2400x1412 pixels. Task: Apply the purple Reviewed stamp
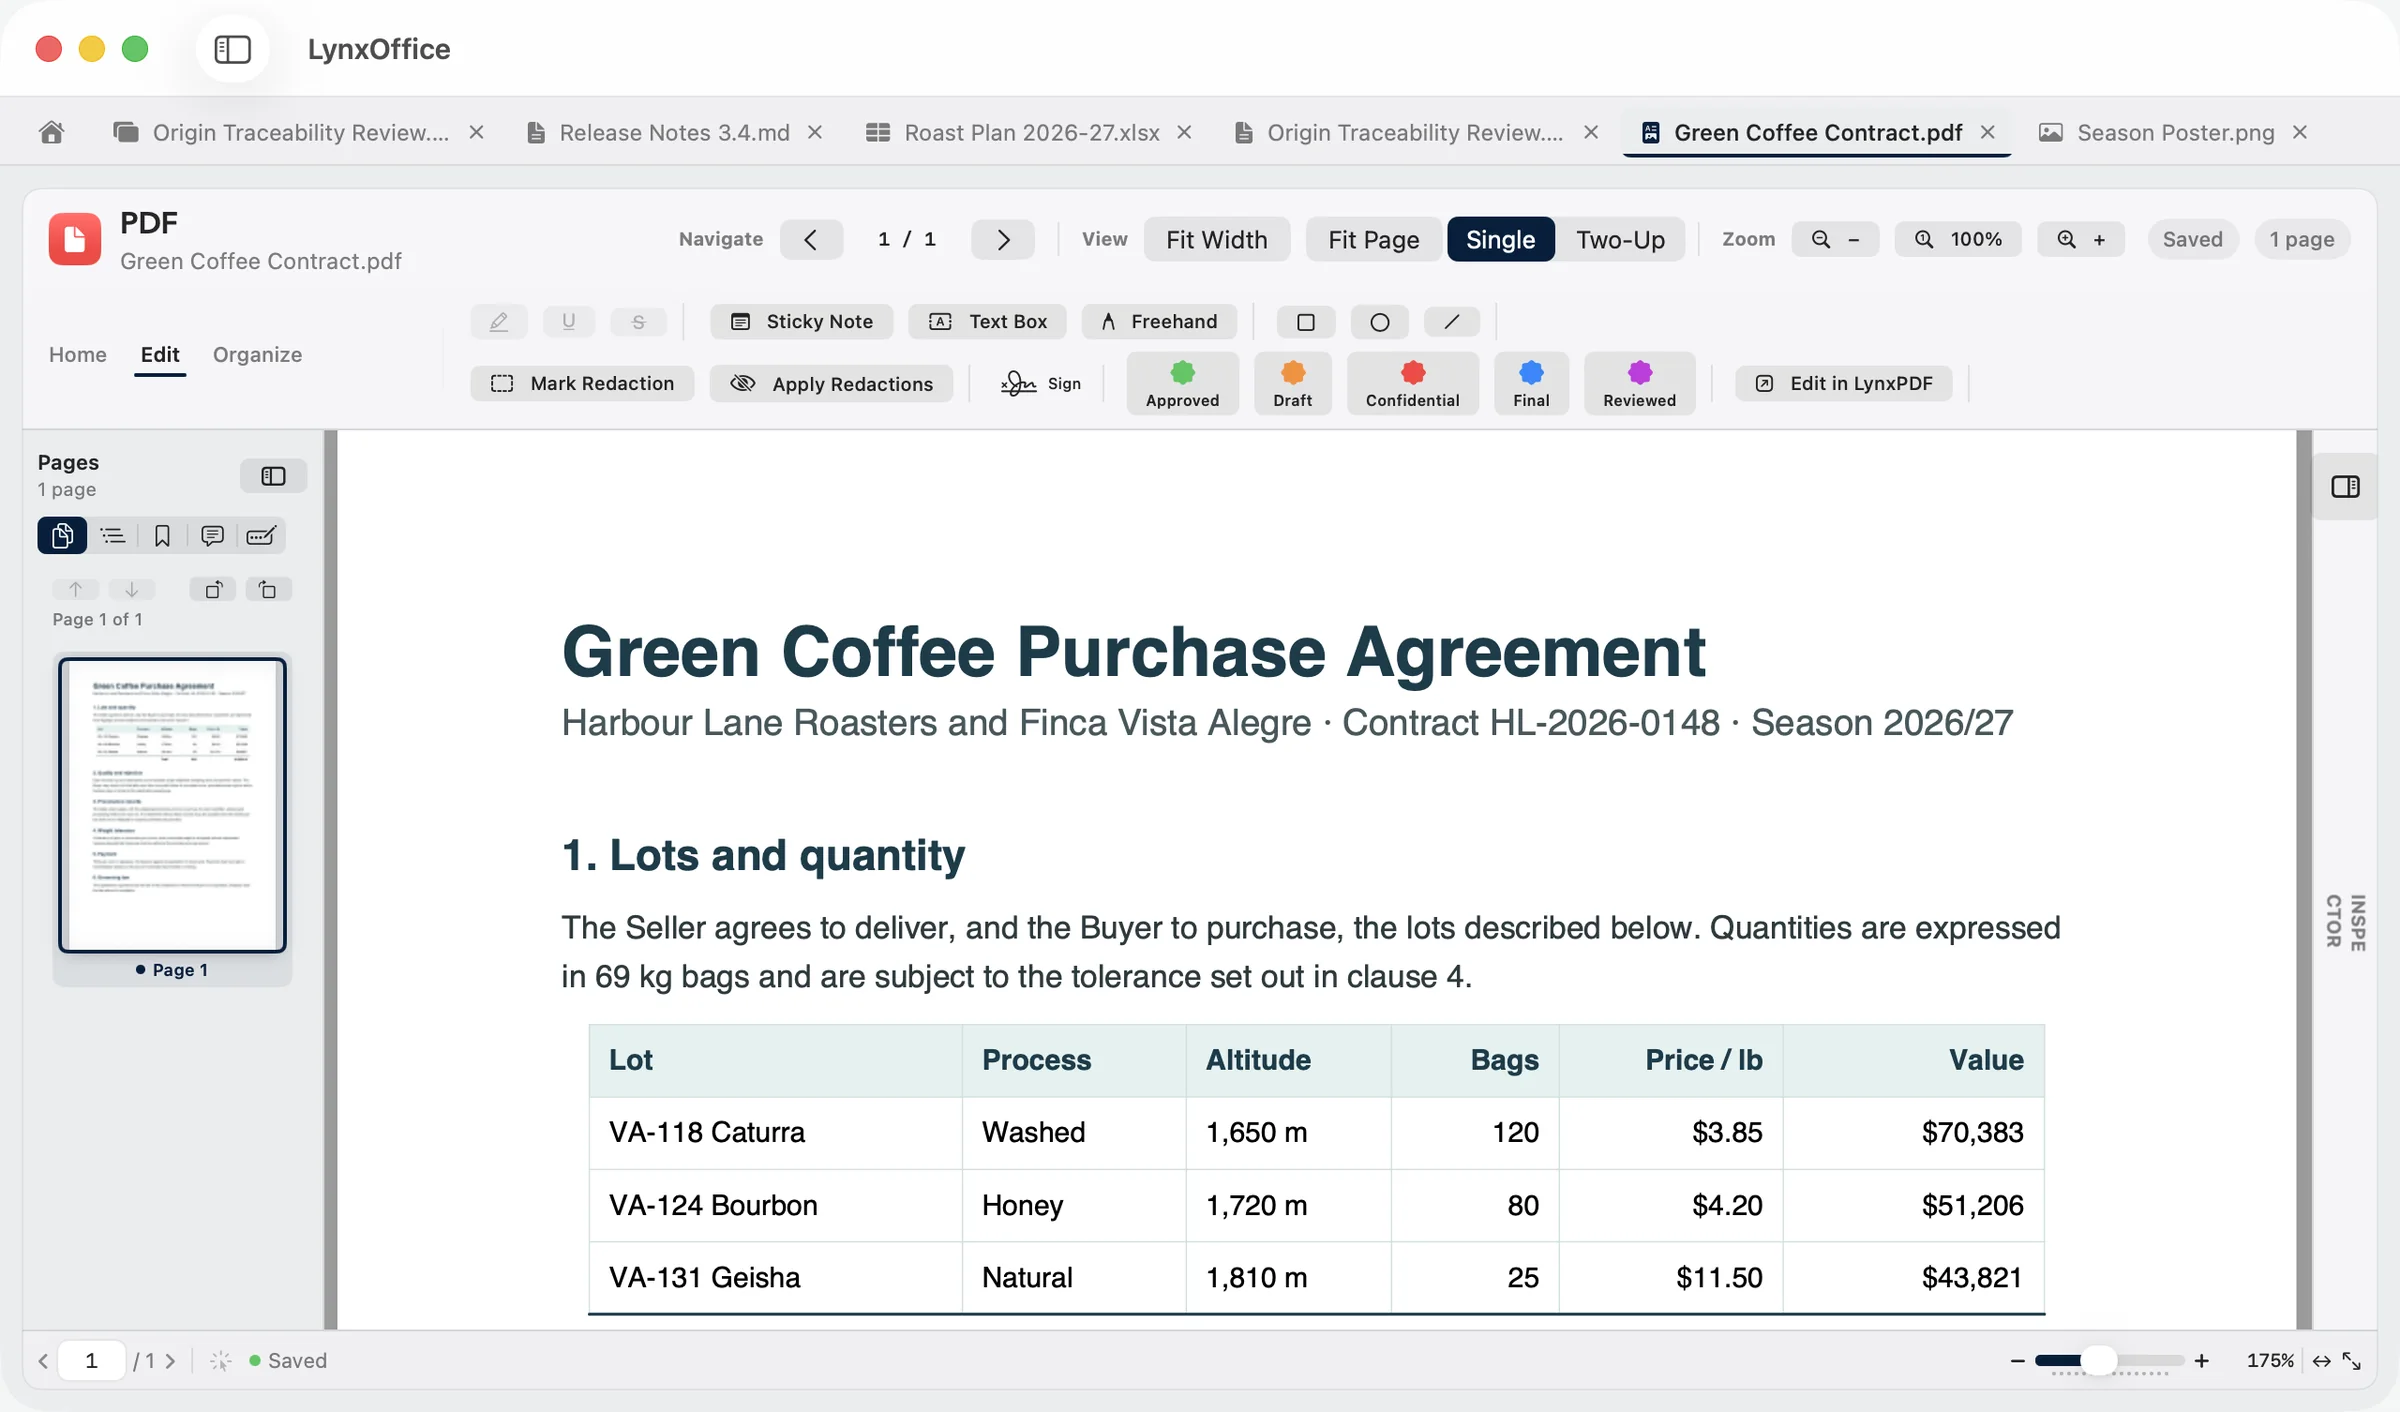click(1639, 383)
